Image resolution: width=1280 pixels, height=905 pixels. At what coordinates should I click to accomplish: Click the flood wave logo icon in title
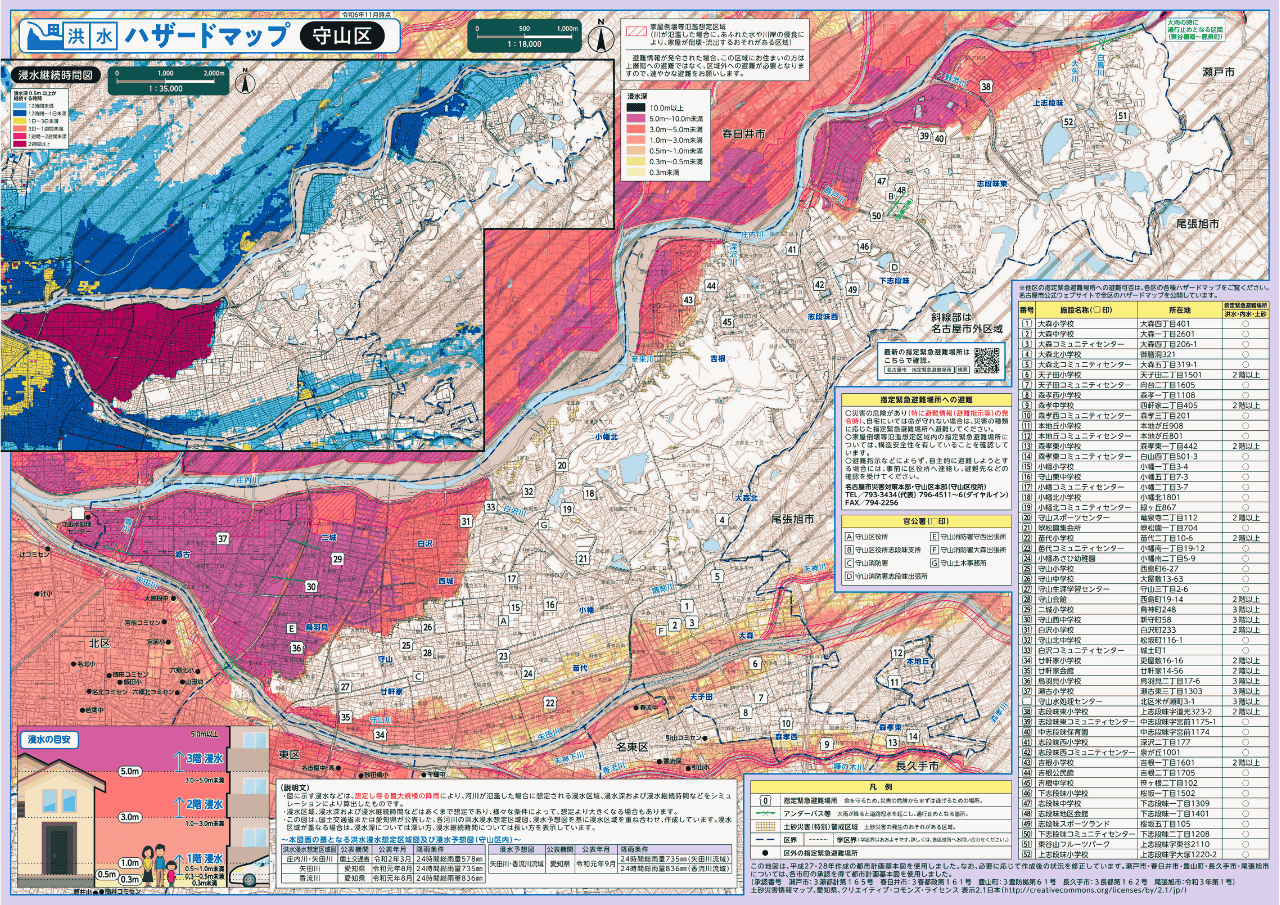coord(41,36)
